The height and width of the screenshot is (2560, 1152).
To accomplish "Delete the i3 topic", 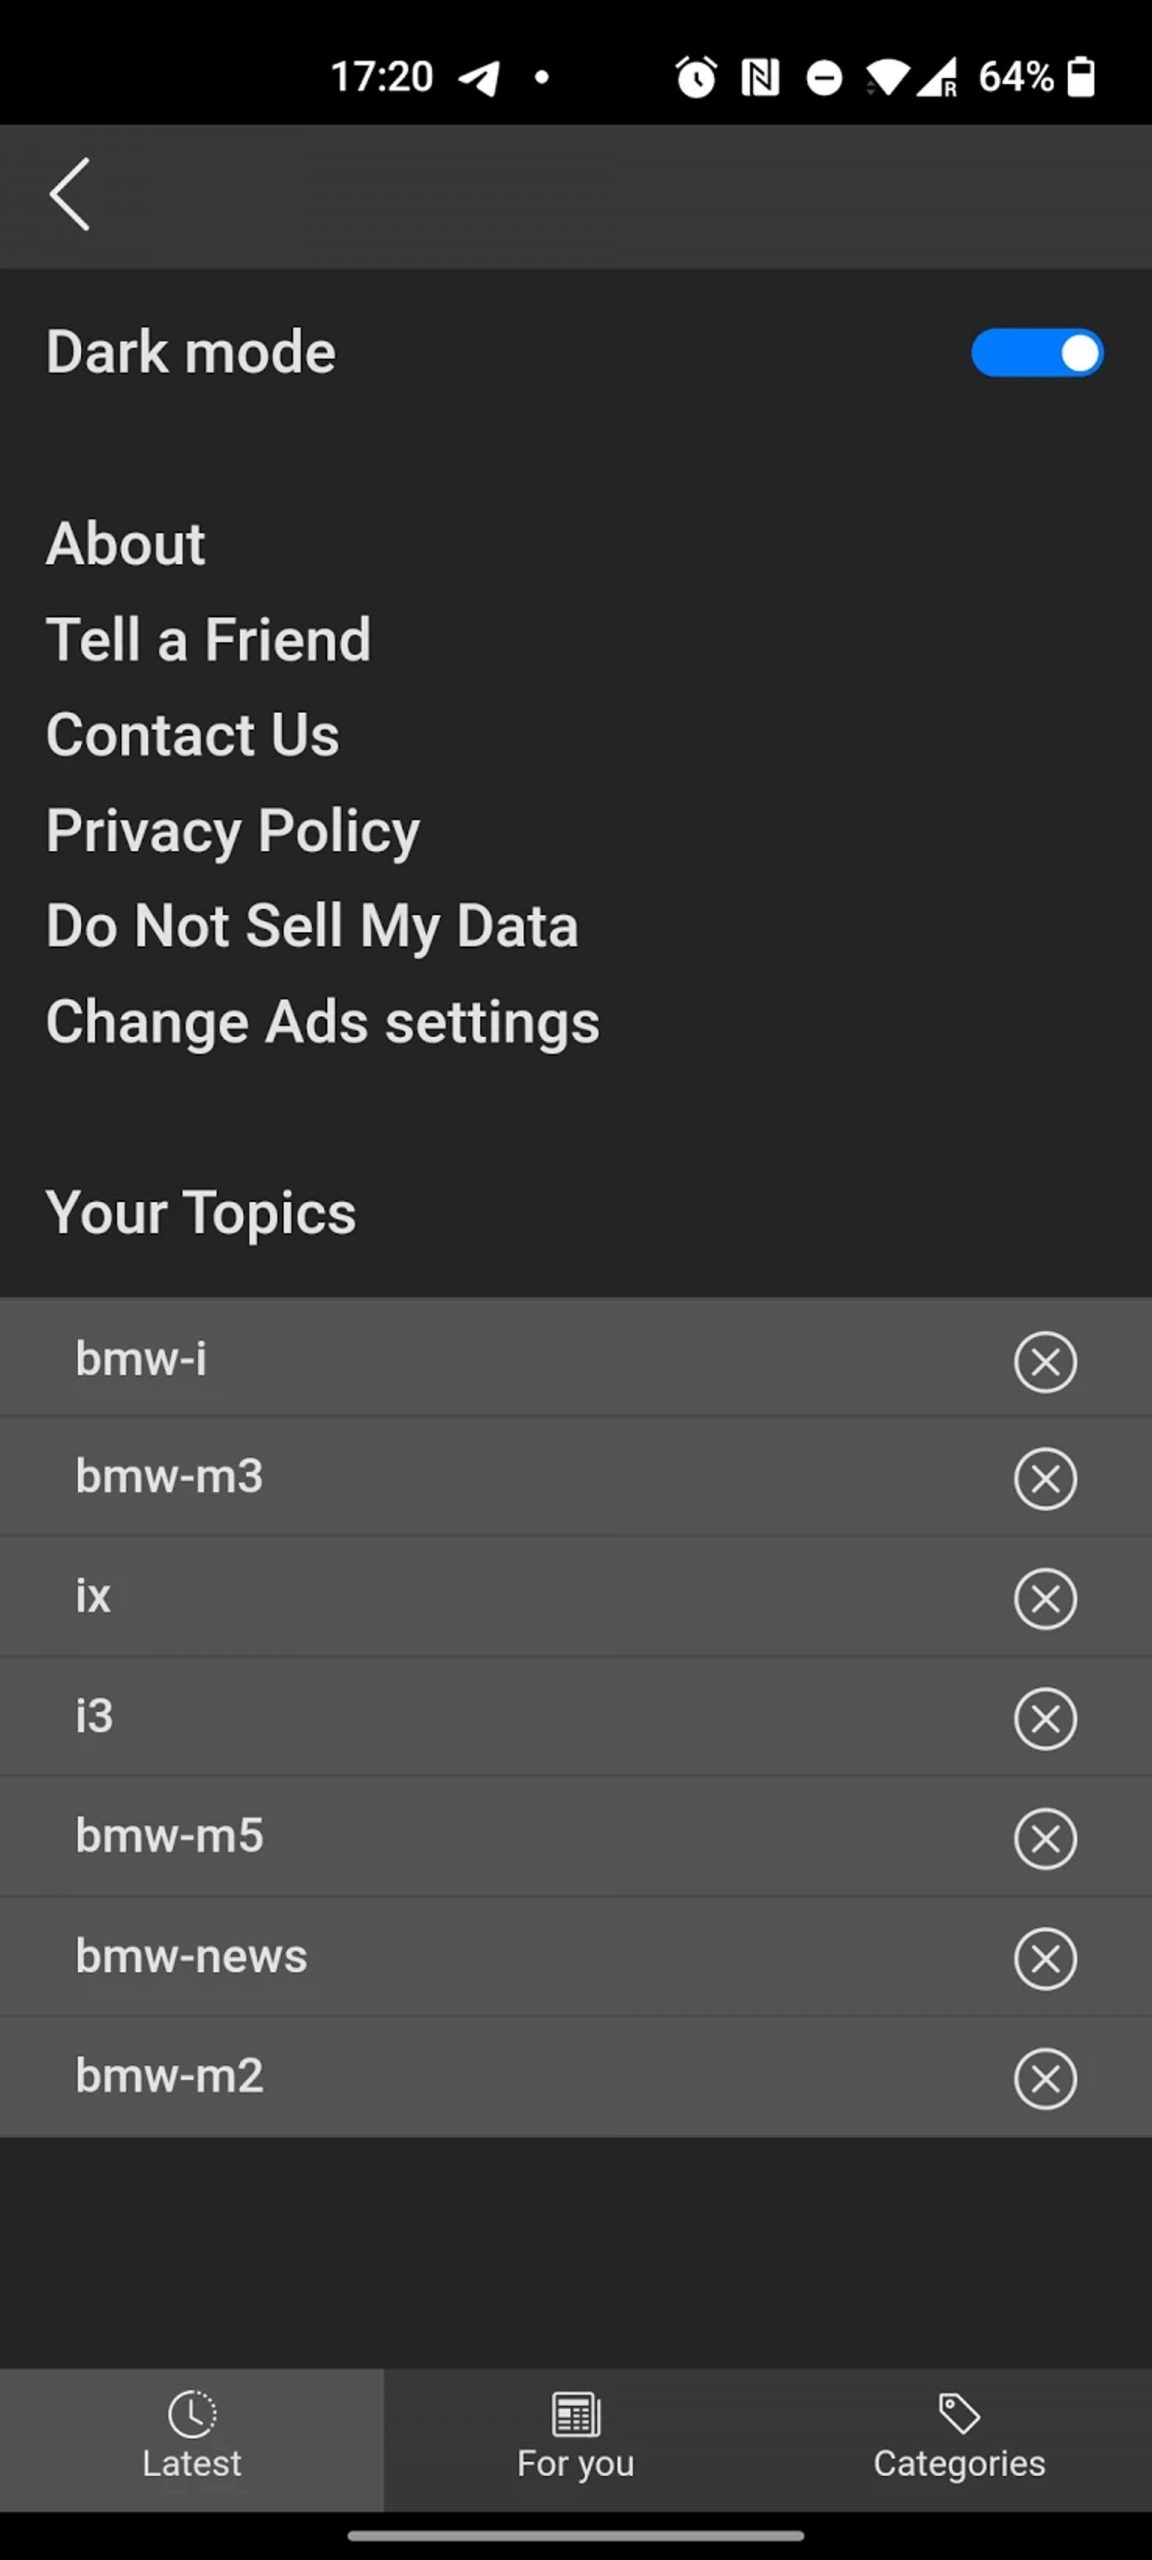I will tap(1045, 1718).
